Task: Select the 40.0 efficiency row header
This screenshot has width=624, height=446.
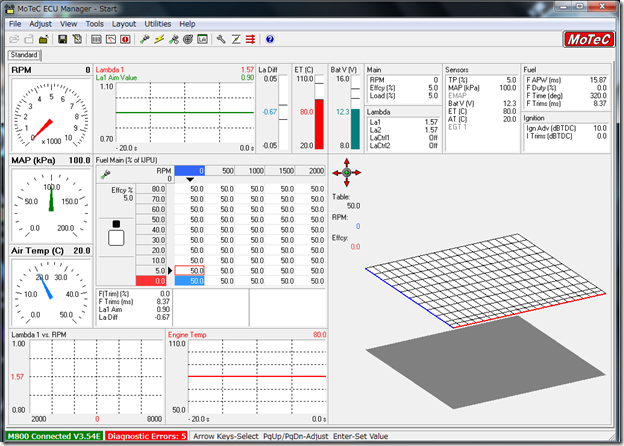Action: click(151, 230)
